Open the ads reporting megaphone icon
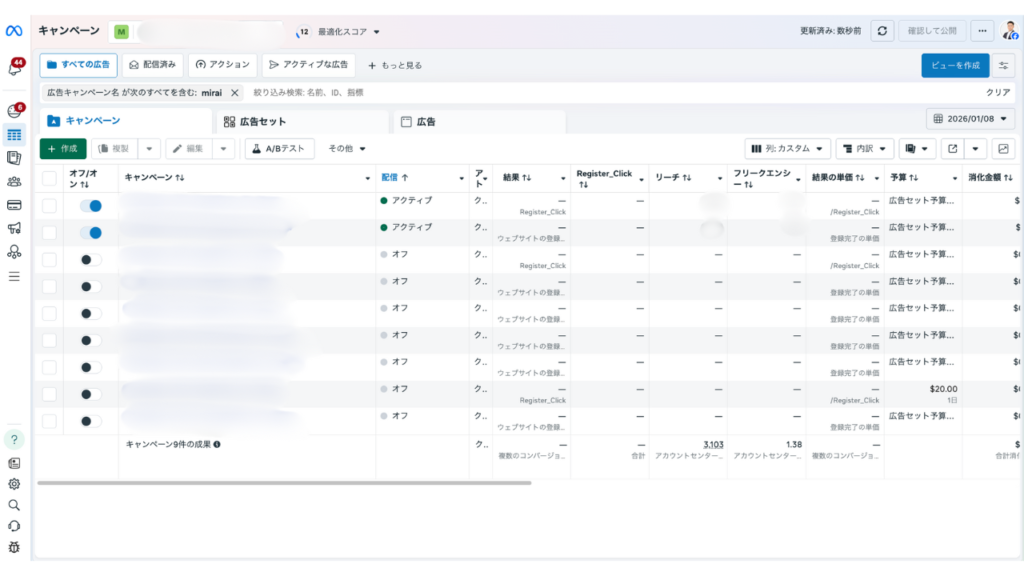The width and height of the screenshot is (1024, 576). tap(13, 225)
